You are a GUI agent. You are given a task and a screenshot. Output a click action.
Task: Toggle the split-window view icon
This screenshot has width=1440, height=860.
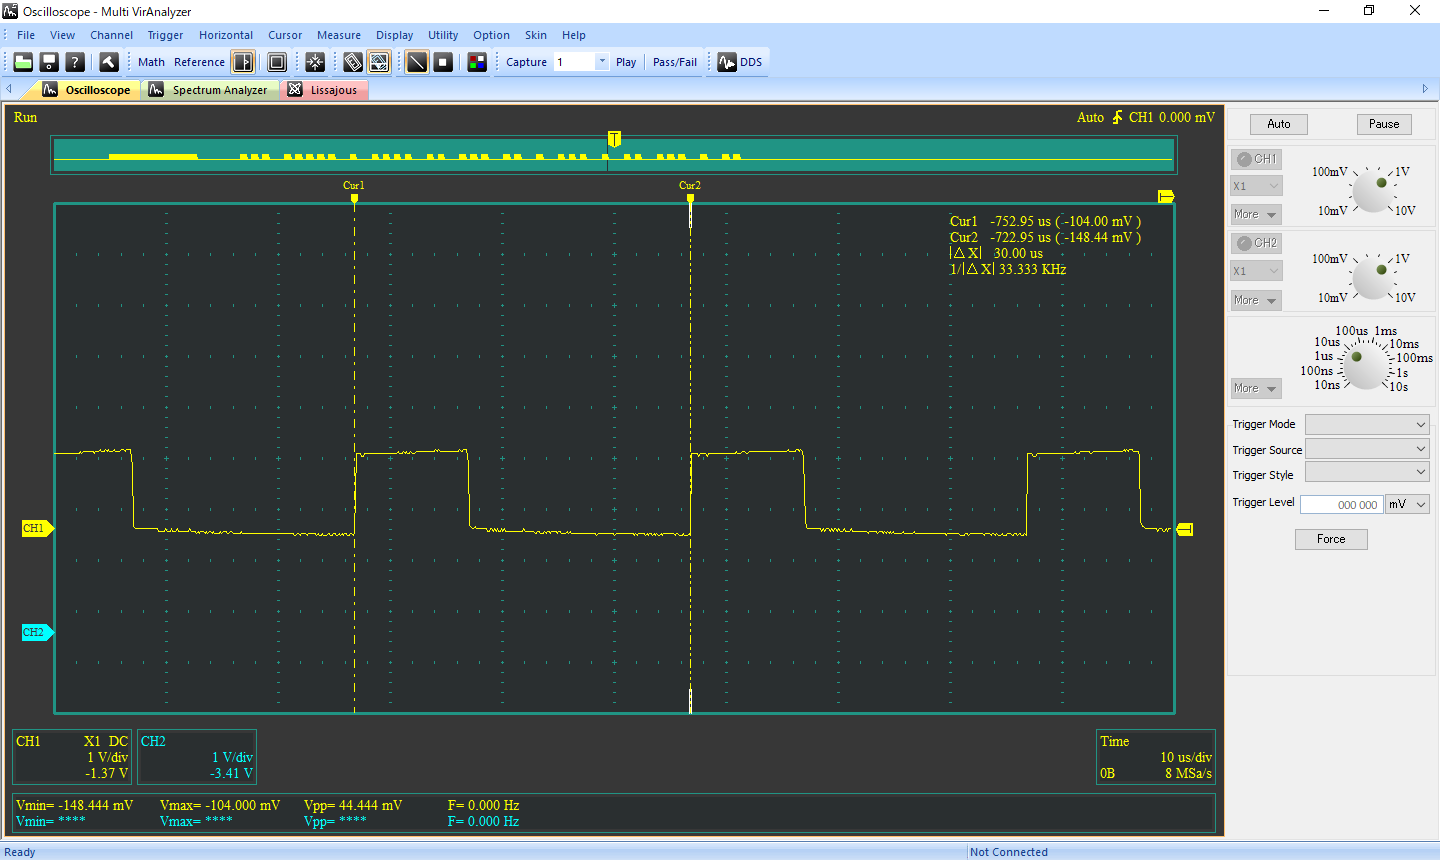(243, 62)
